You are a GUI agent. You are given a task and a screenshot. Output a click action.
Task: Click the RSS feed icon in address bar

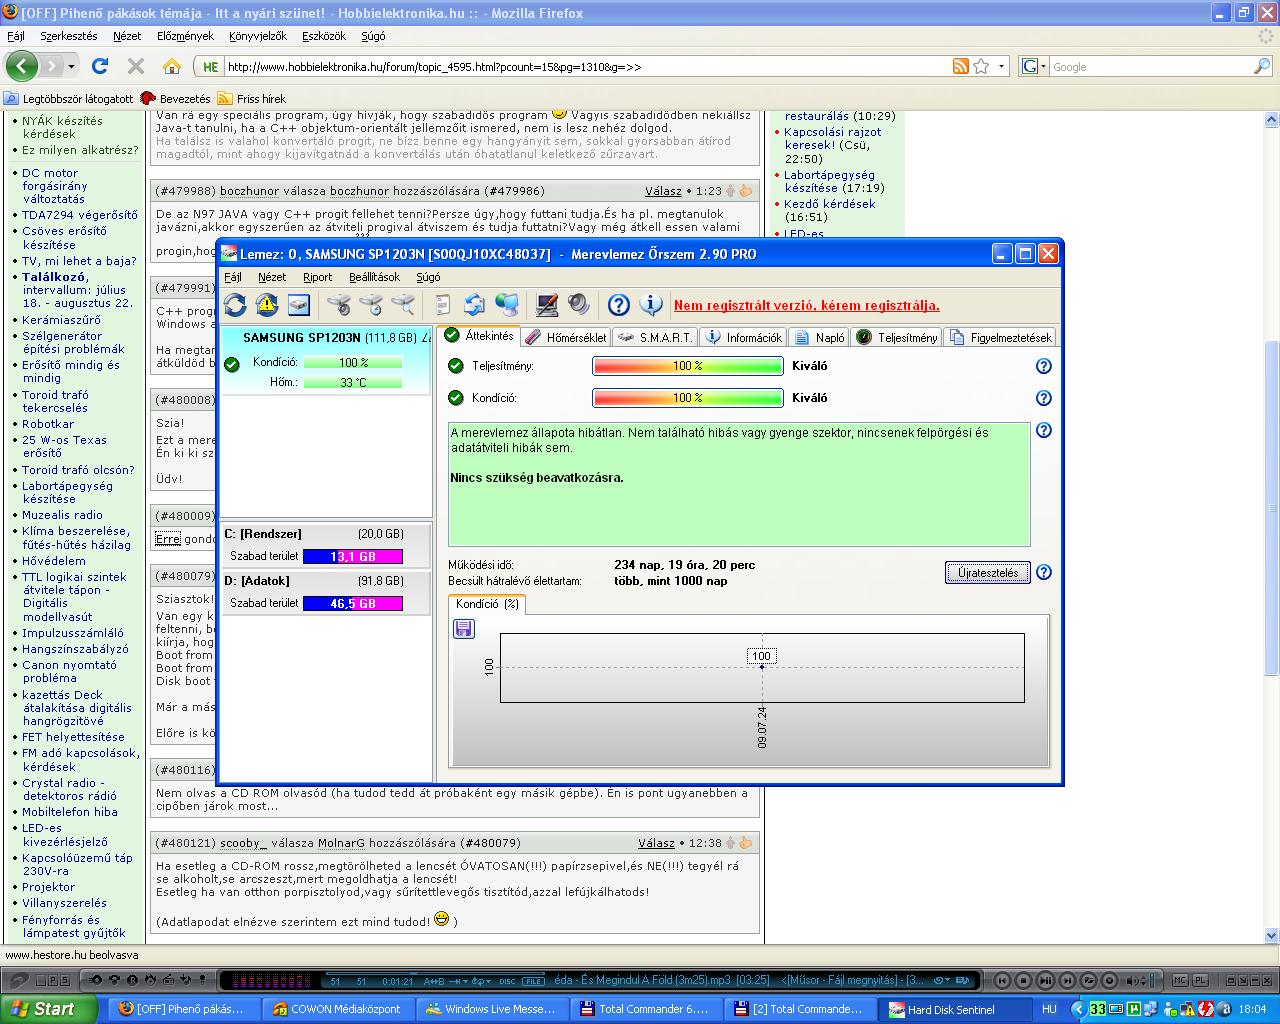pos(961,66)
